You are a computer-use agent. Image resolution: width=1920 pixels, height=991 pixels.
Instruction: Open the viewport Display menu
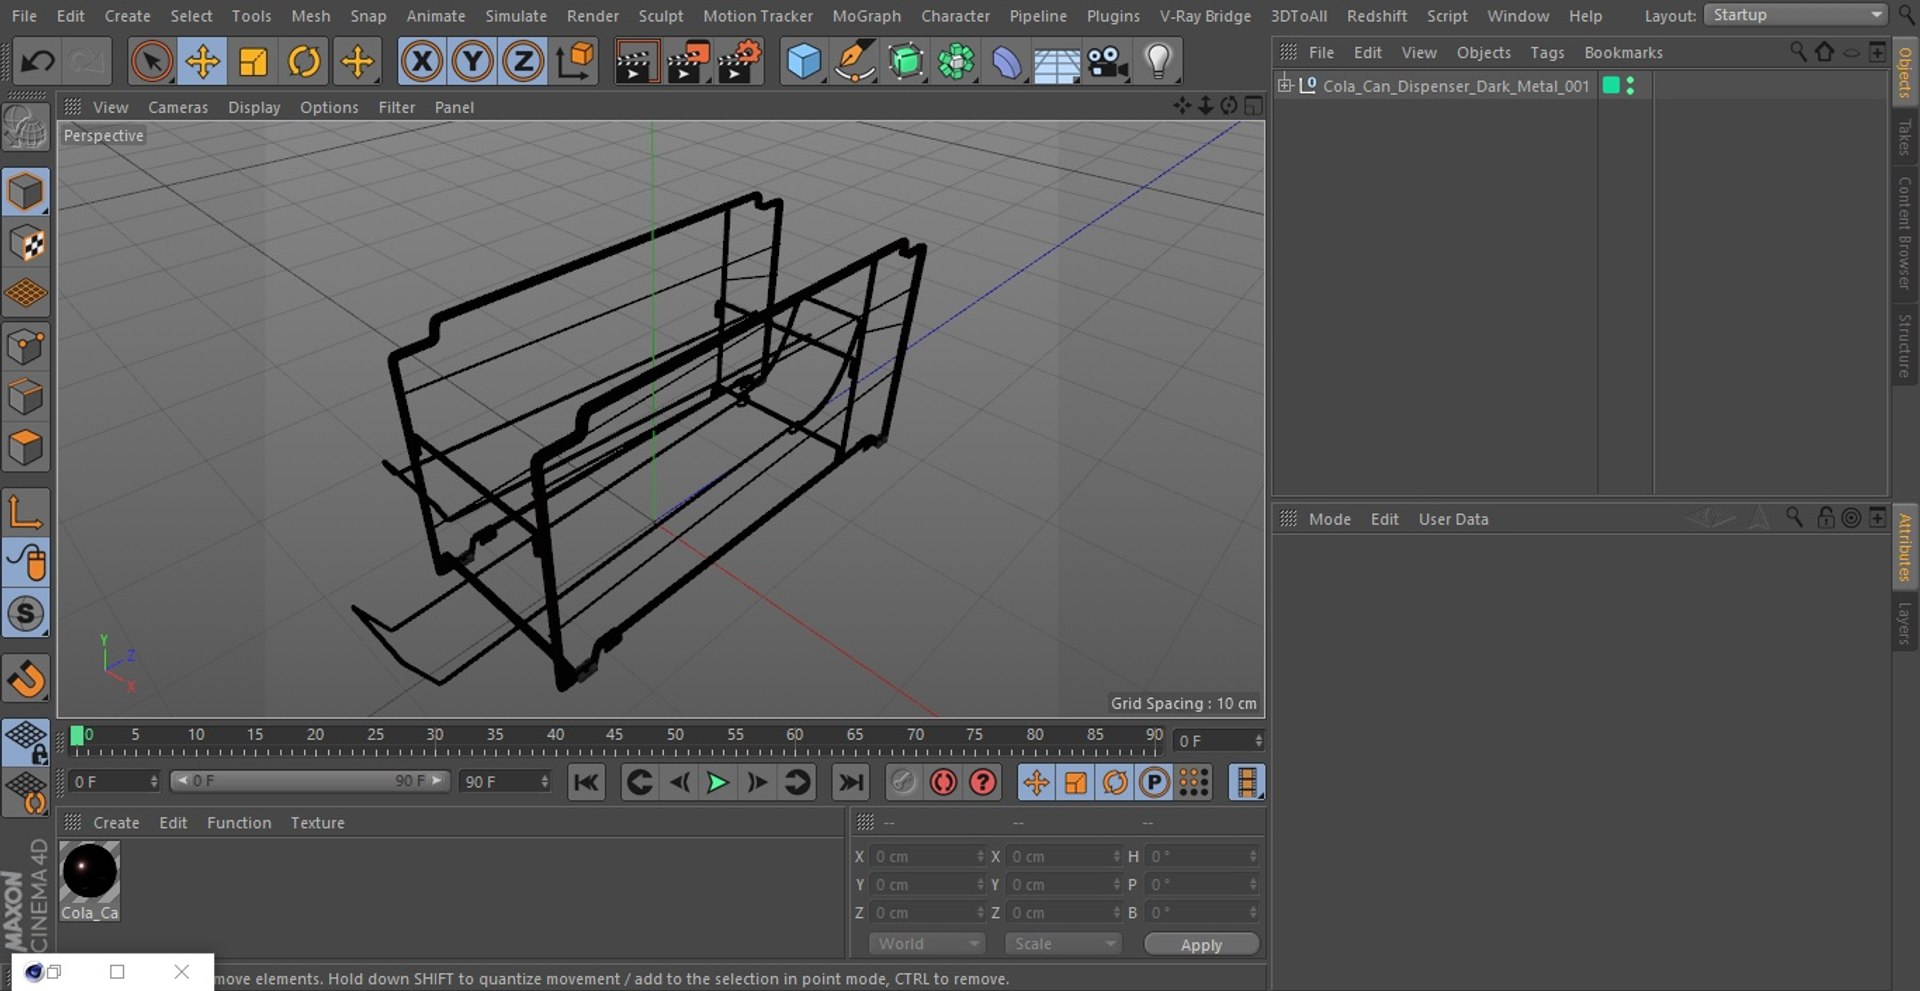pos(254,107)
